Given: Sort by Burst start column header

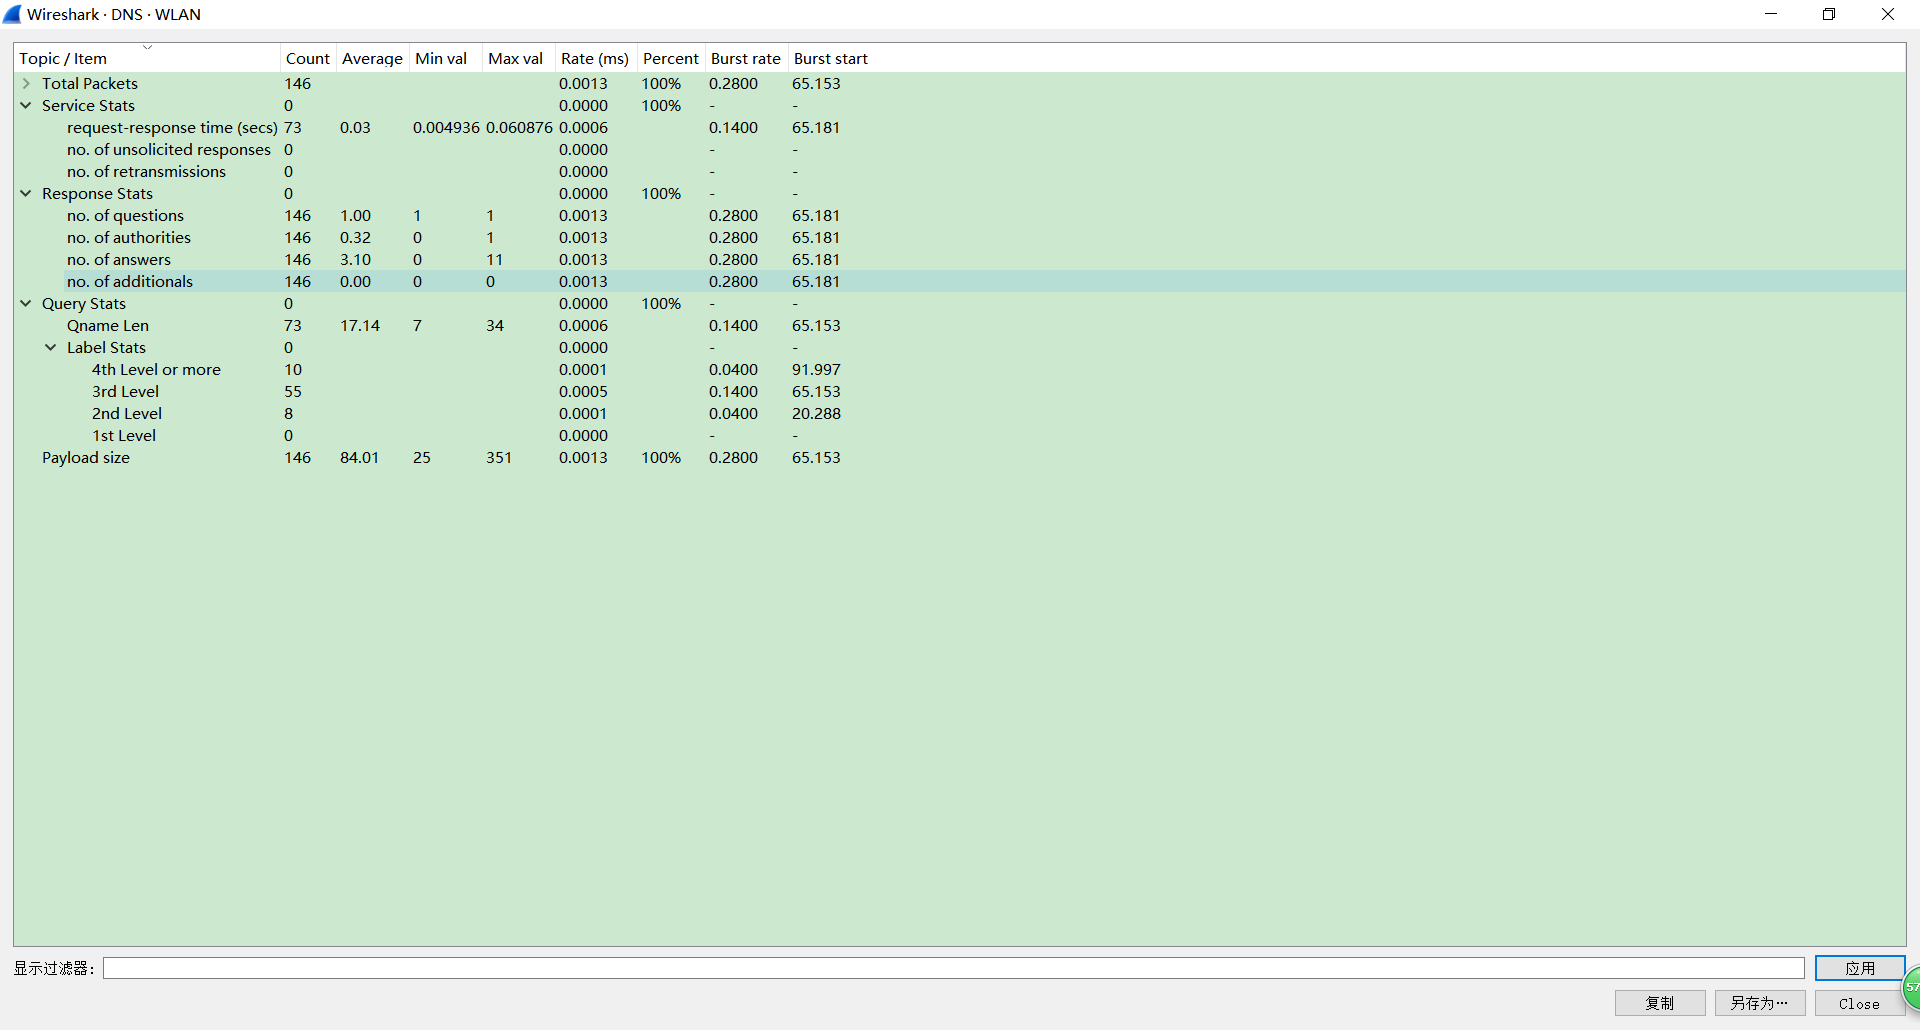Looking at the screenshot, I should tap(831, 59).
